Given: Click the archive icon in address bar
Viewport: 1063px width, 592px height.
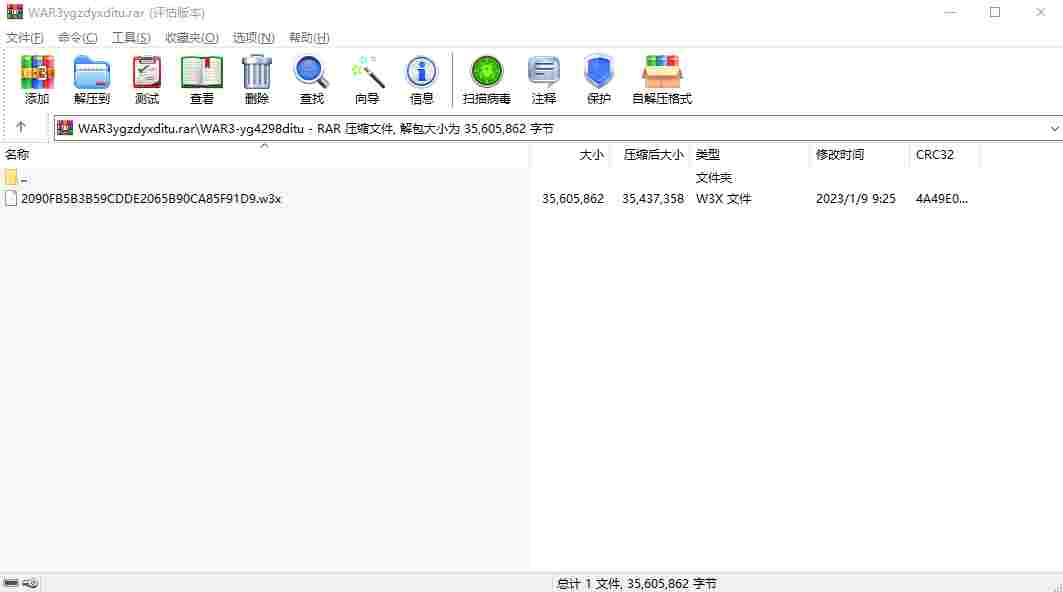Looking at the screenshot, I should [65, 128].
